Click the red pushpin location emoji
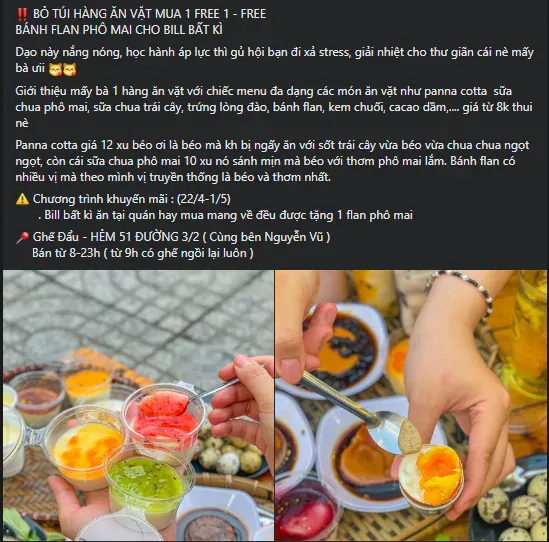Viewport: 549px width, 542px height. point(22,237)
